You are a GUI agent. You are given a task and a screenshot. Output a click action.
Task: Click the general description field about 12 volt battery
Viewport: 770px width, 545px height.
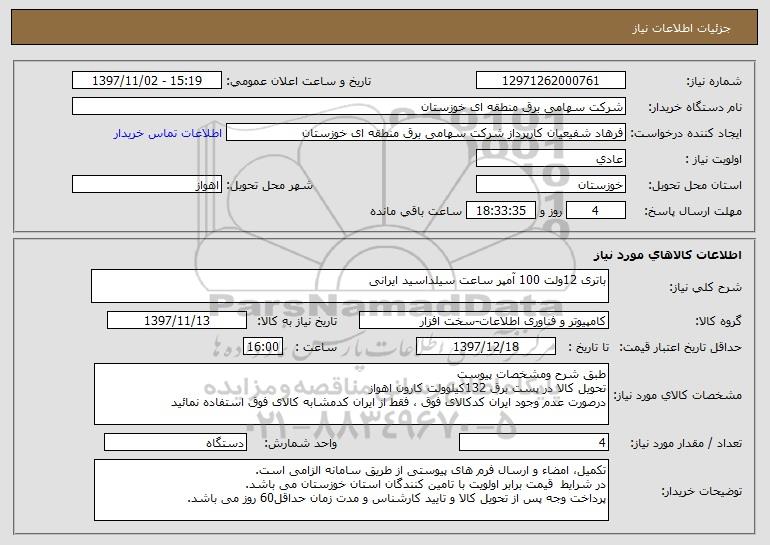(350, 286)
